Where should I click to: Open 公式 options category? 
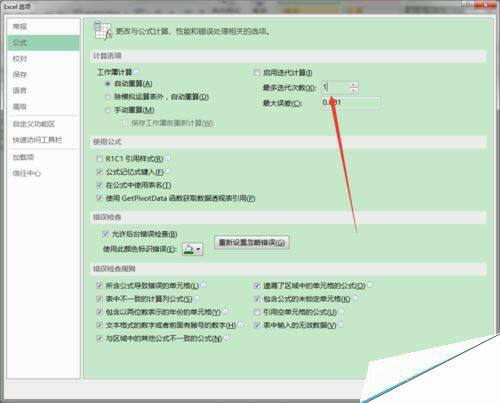click(44, 43)
